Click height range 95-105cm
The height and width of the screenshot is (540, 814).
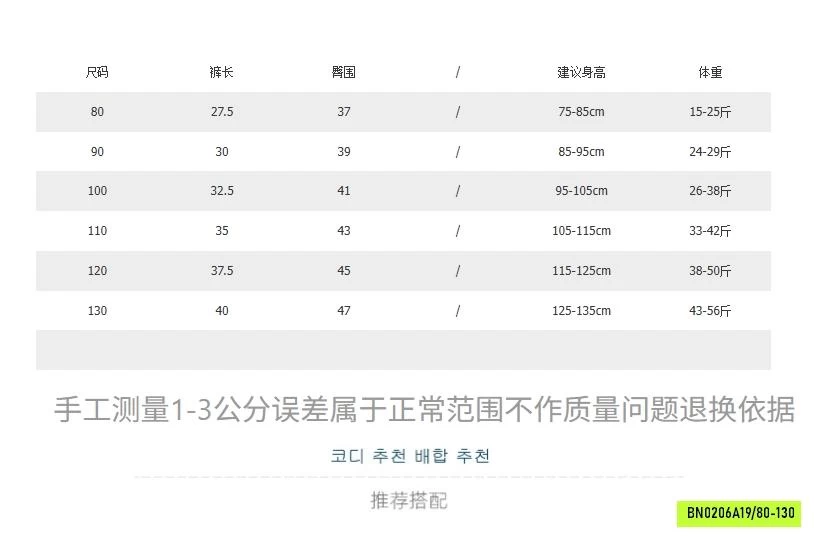(x=581, y=191)
